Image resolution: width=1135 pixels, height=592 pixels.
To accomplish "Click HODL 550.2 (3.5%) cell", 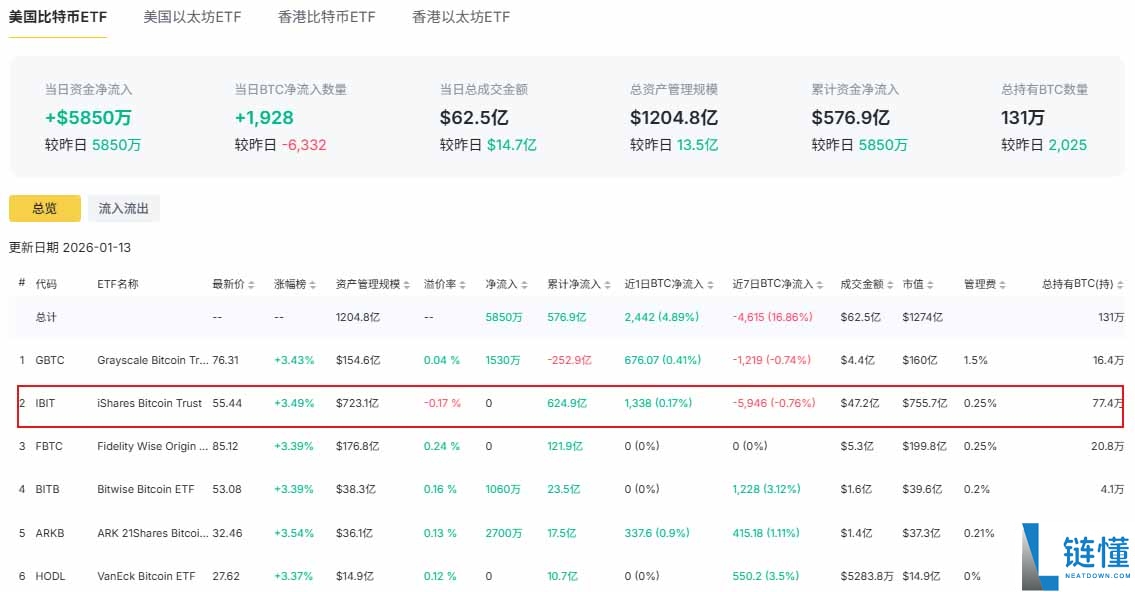I will 766,577.
